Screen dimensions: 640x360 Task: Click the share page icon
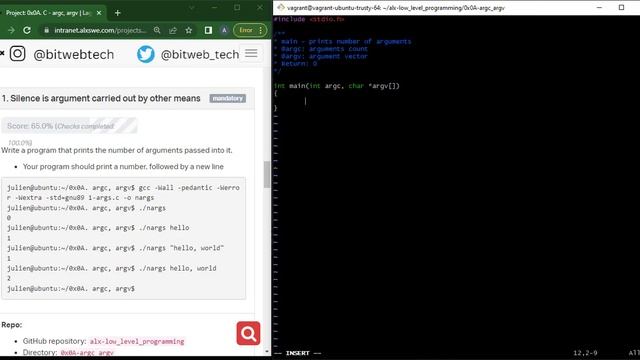pos(173,30)
